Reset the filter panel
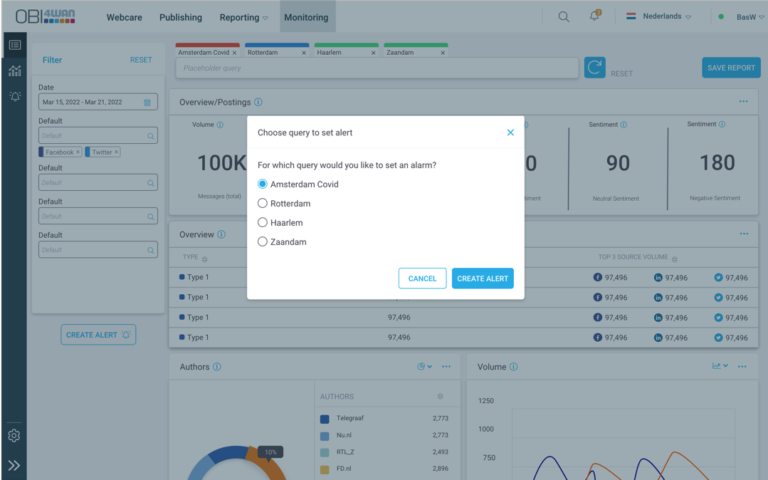768x480 pixels. coord(141,60)
